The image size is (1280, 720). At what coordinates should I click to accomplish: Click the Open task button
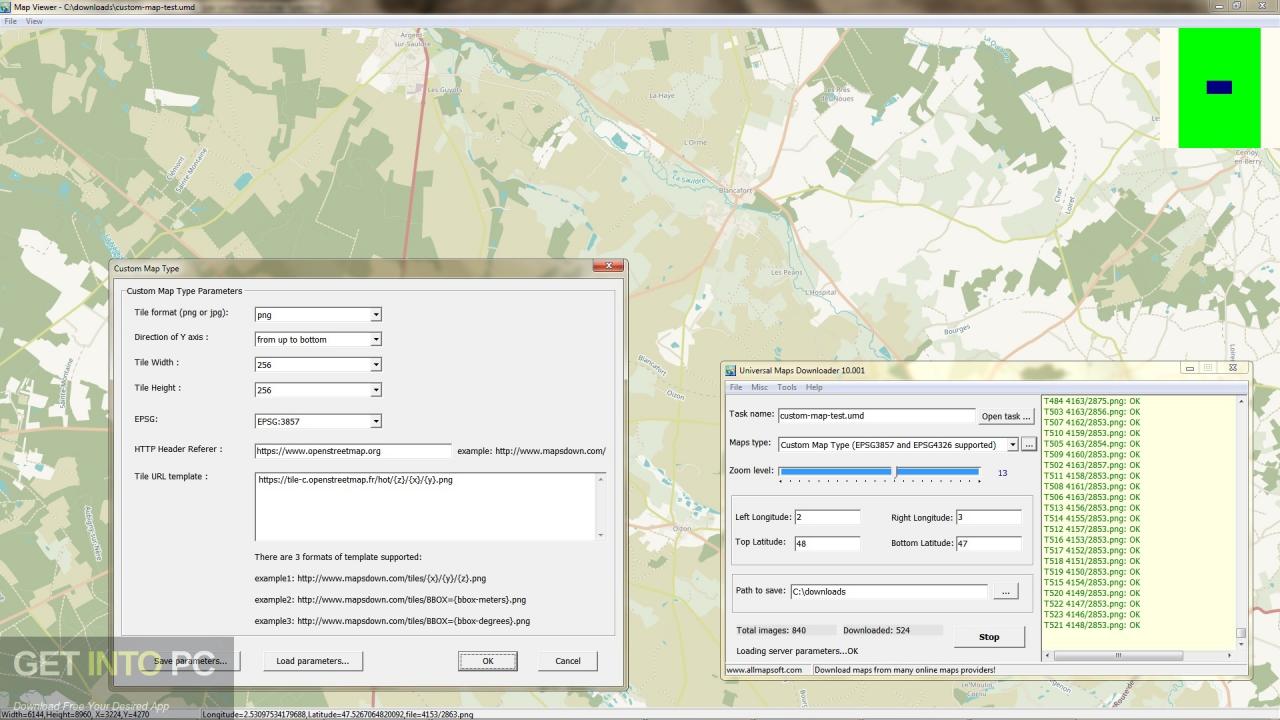[x=1006, y=416]
